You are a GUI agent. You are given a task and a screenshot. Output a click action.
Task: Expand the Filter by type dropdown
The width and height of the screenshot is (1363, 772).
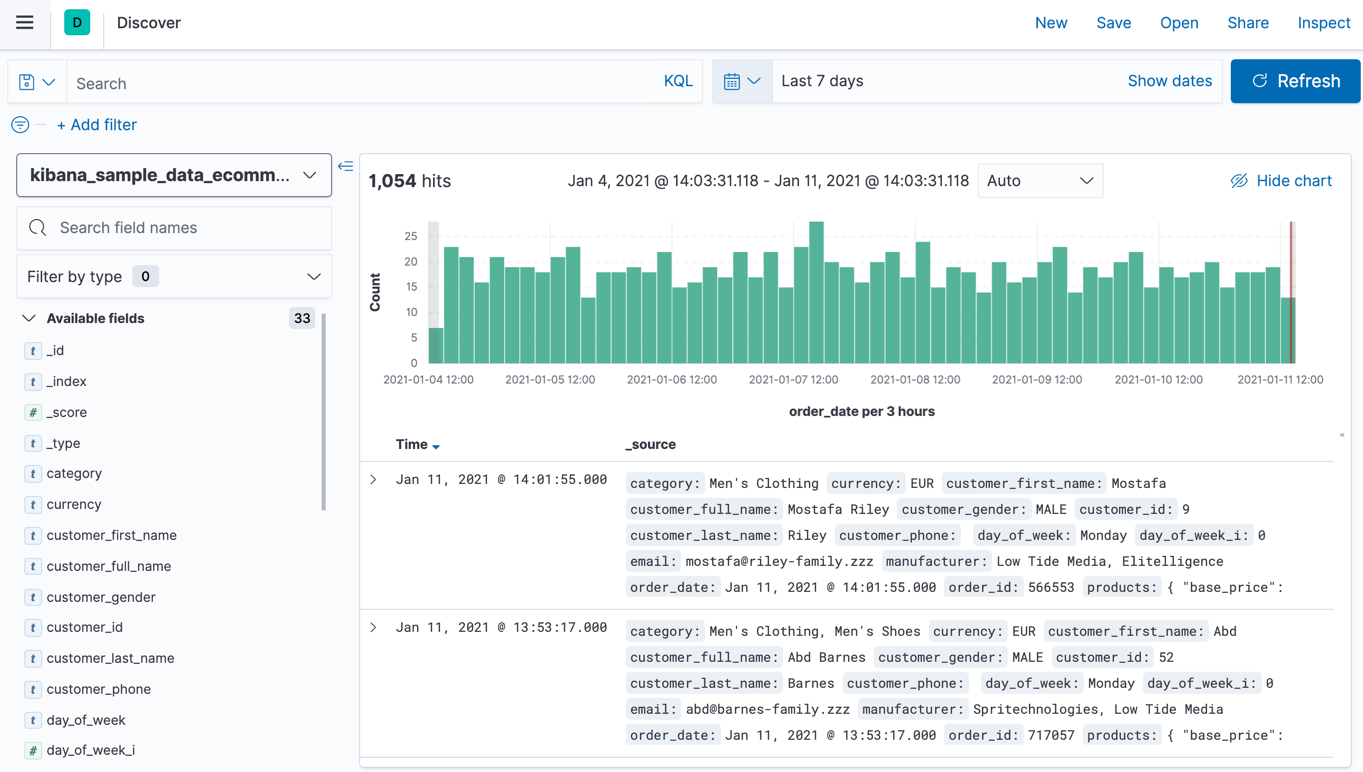[174, 277]
